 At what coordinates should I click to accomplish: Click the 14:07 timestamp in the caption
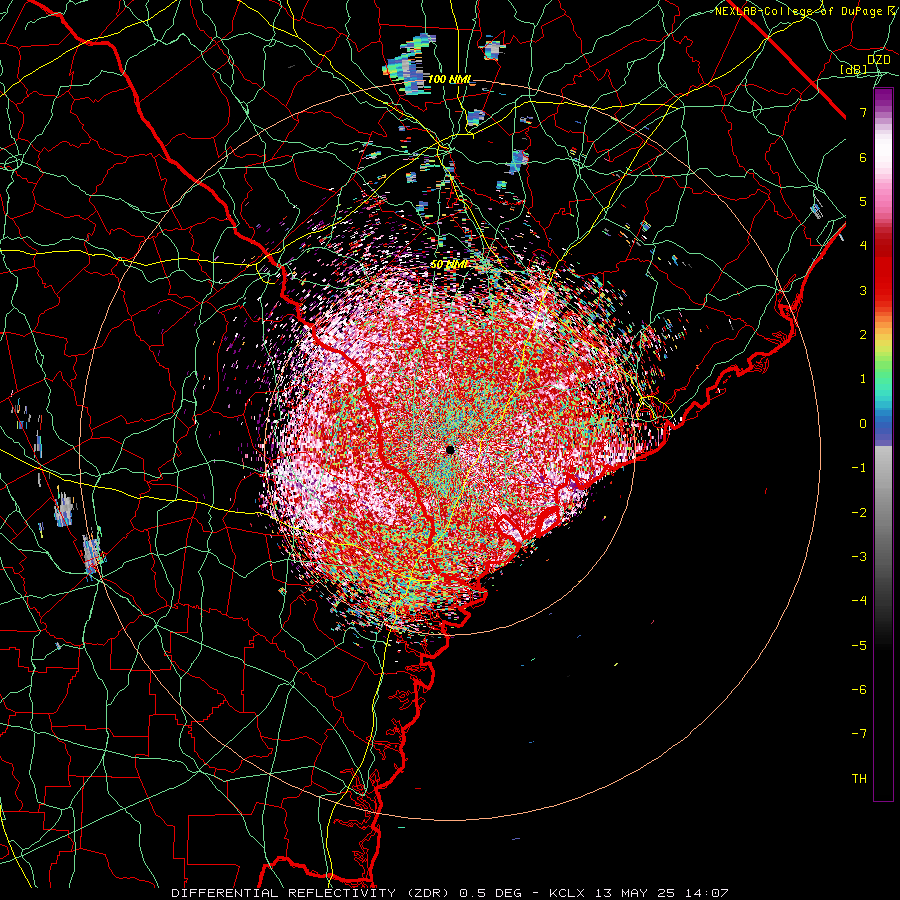coord(709,893)
